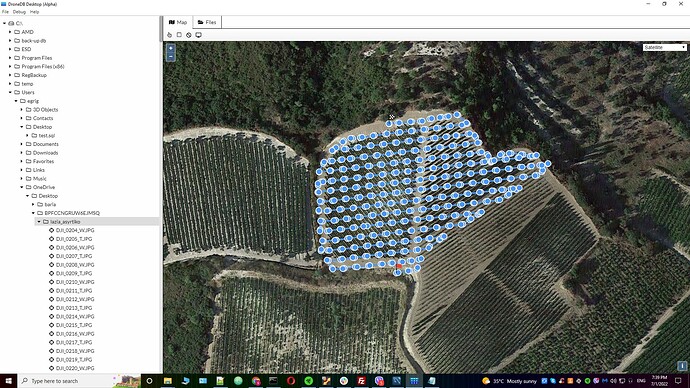This screenshot has height=388, width=690.
Task: Select file DJI_0213_T.JPG
Action: coord(74,308)
